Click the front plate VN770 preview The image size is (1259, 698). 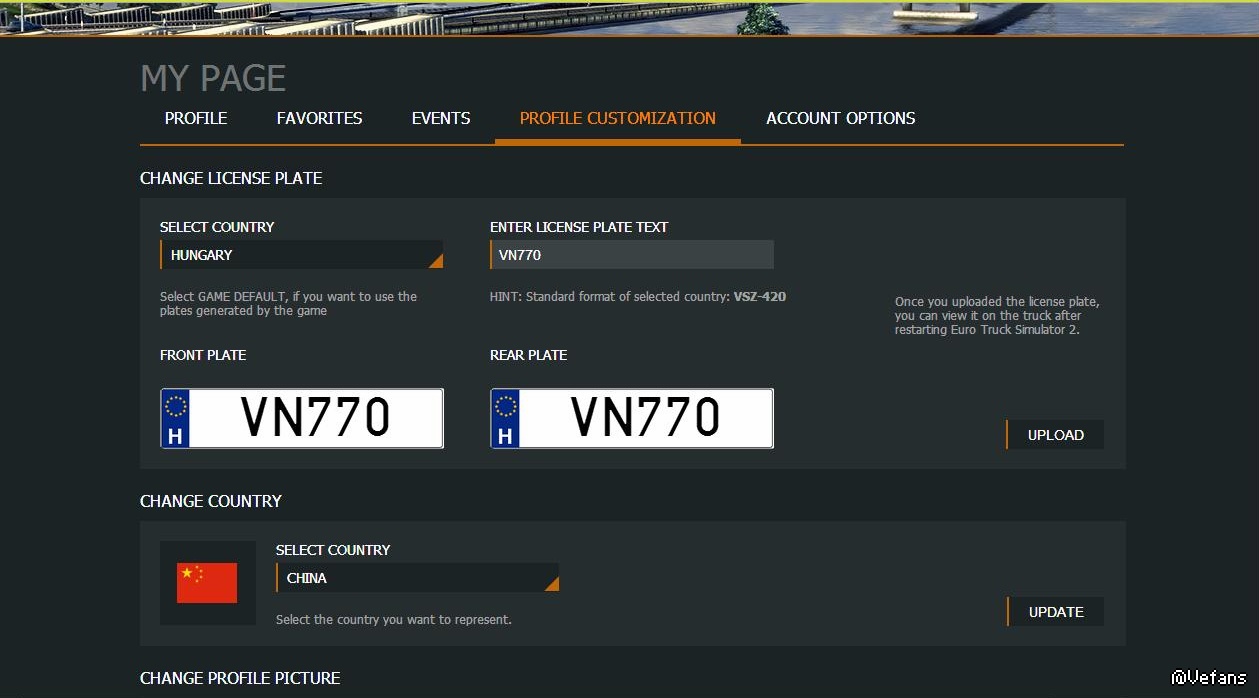pyautogui.click(x=302, y=418)
